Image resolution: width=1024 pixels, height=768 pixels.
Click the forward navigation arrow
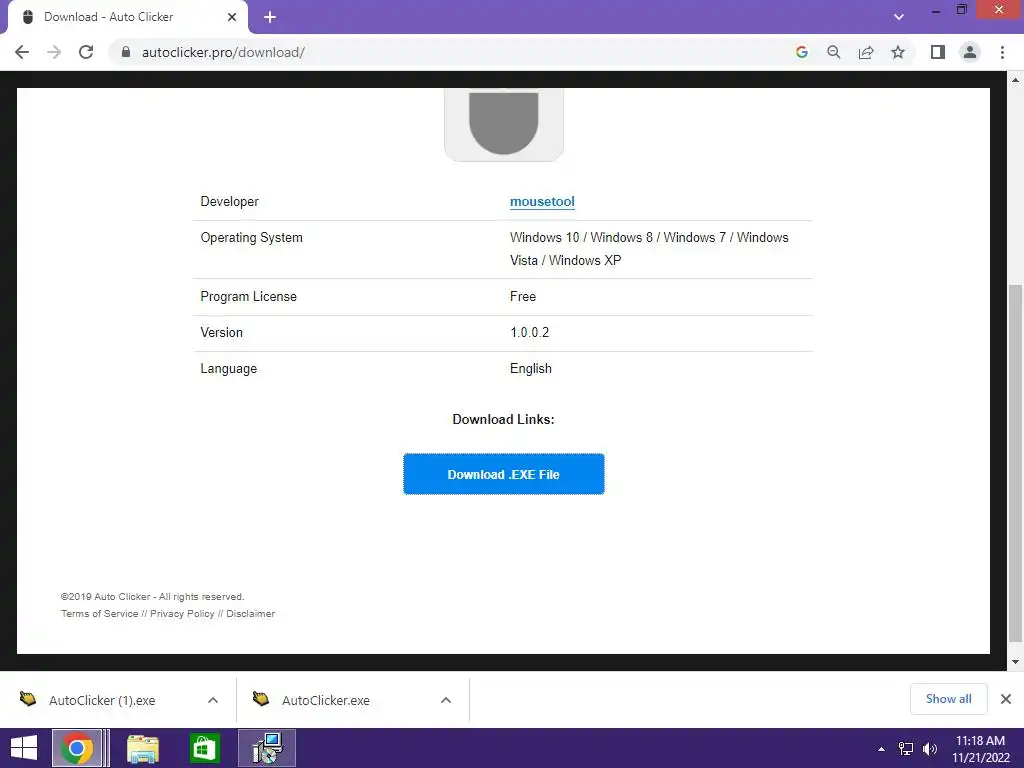pos(54,52)
